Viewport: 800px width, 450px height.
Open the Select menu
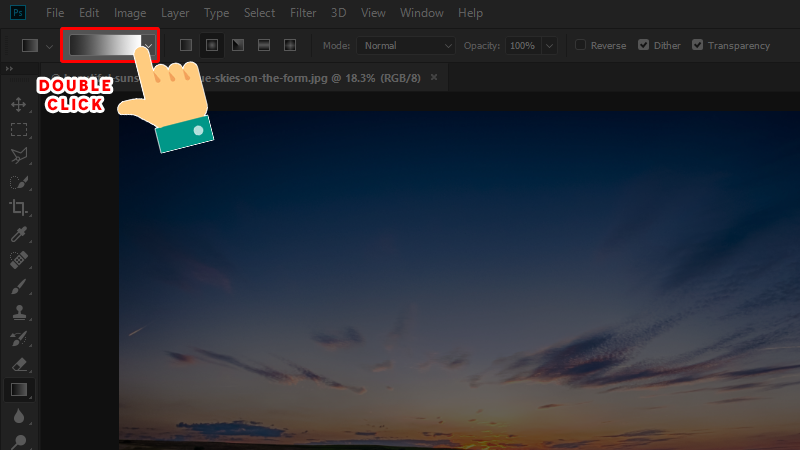[259, 13]
